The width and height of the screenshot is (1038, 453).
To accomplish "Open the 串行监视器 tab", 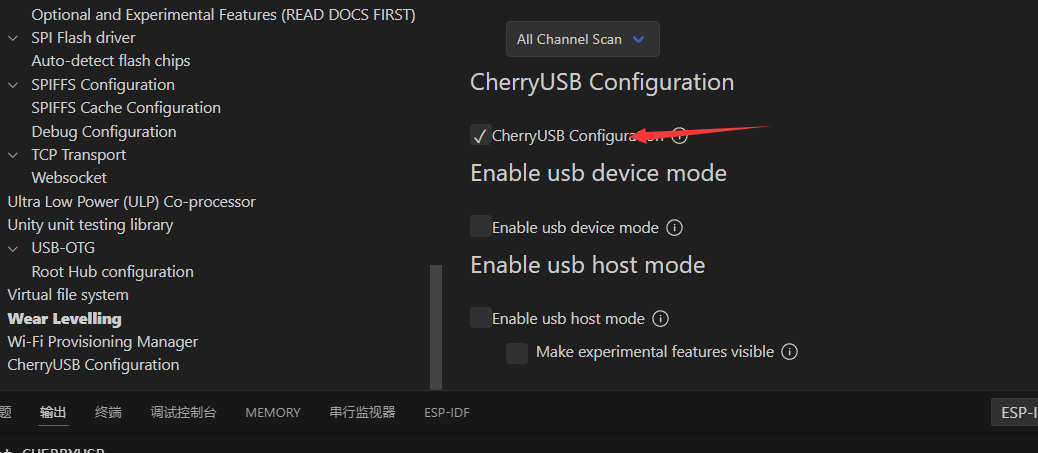I will [362, 412].
